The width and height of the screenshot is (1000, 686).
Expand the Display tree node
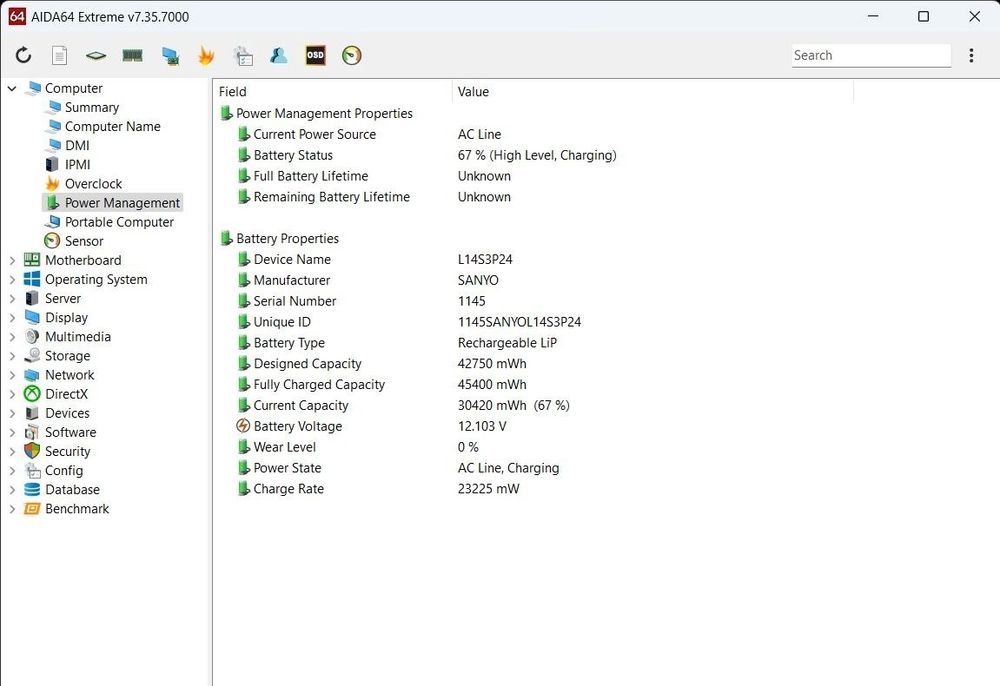click(x=12, y=317)
